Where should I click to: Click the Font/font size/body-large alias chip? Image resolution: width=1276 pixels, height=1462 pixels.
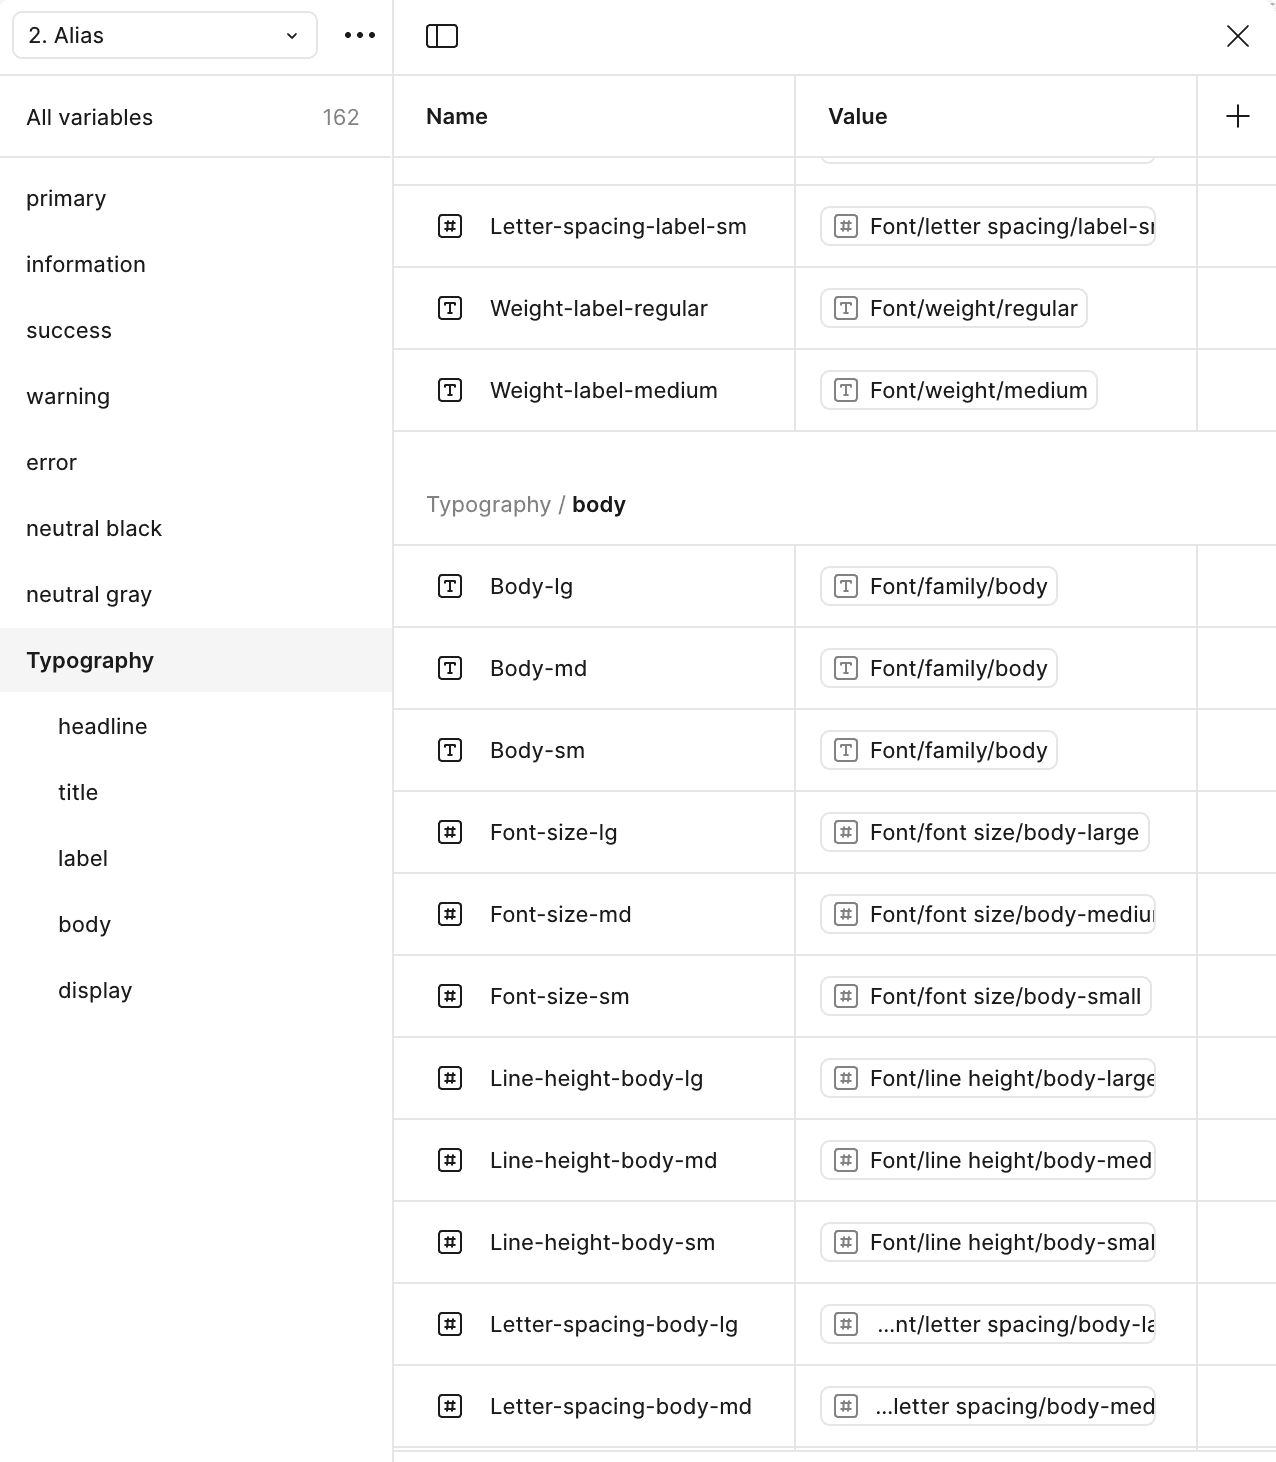tap(985, 832)
